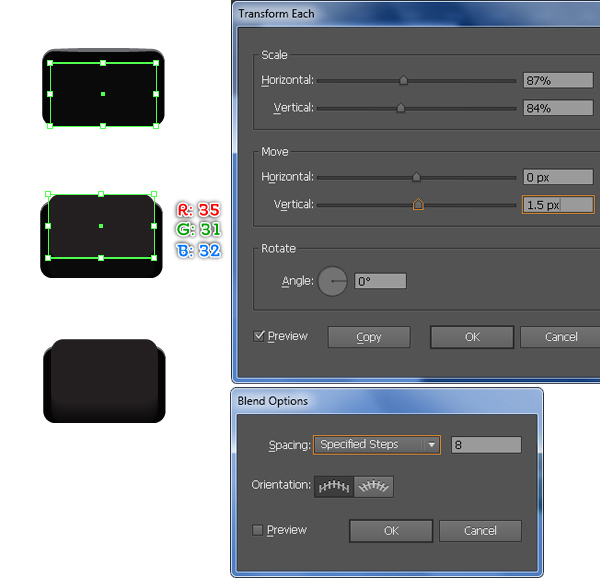Cancel the Transform Each dialog
The height and width of the screenshot is (580, 600).
pyautogui.click(x=561, y=337)
